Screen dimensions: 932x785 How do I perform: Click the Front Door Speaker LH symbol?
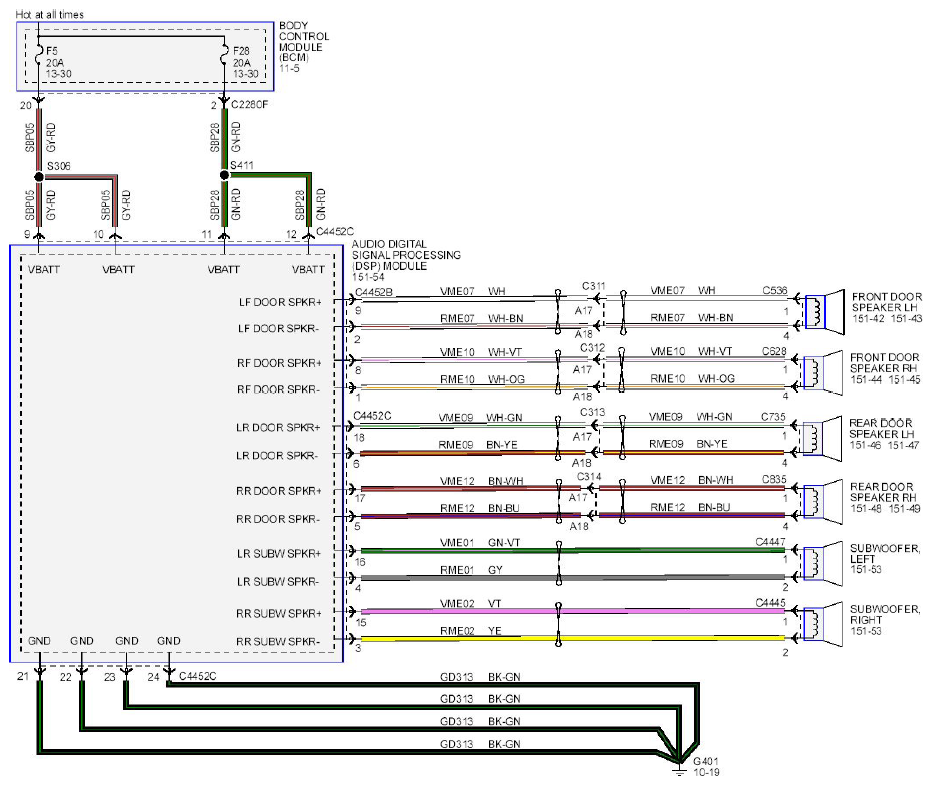point(823,312)
